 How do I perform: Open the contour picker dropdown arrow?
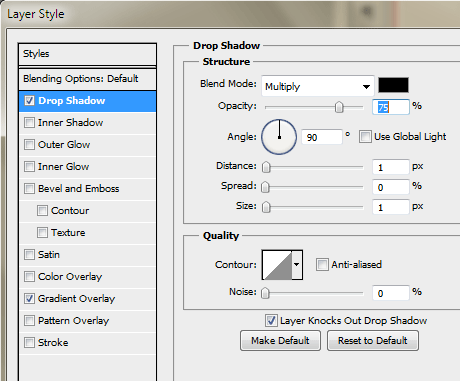click(297, 265)
